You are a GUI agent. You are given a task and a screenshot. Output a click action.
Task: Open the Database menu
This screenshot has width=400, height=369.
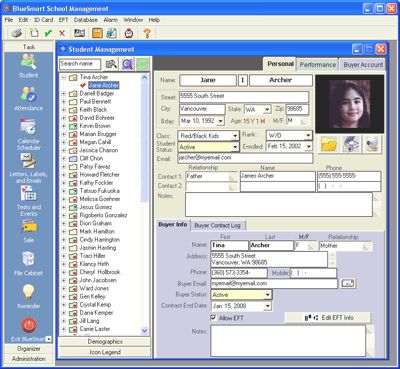coord(86,20)
